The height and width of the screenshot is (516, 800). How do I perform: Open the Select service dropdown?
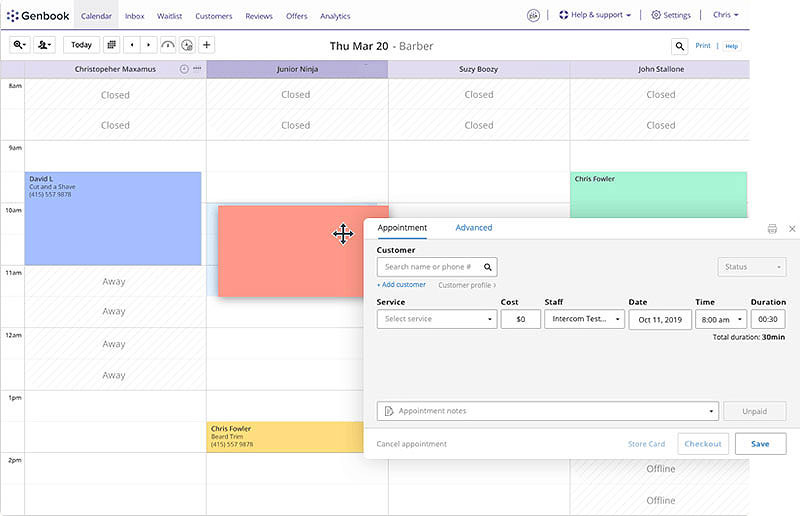437,319
